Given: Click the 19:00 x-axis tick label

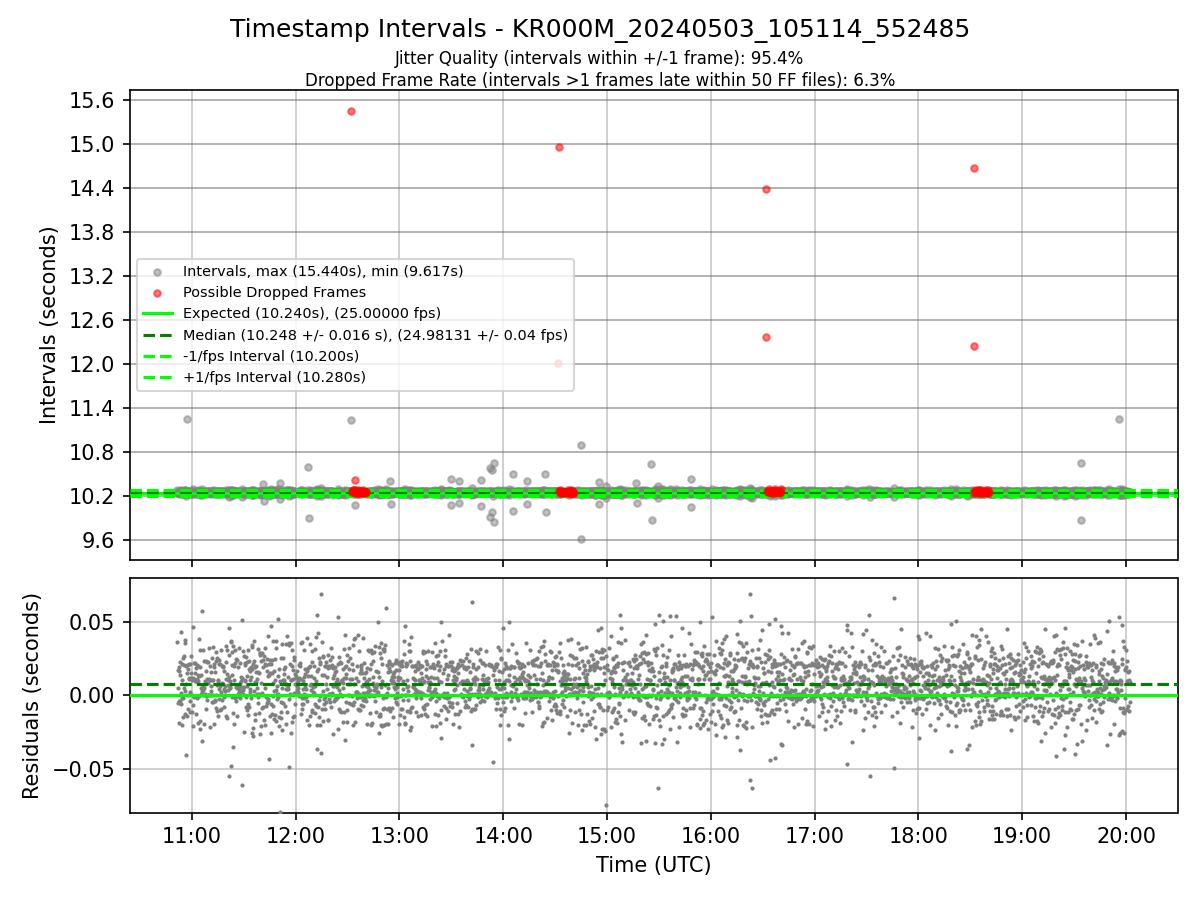Looking at the screenshot, I should tap(1022, 834).
